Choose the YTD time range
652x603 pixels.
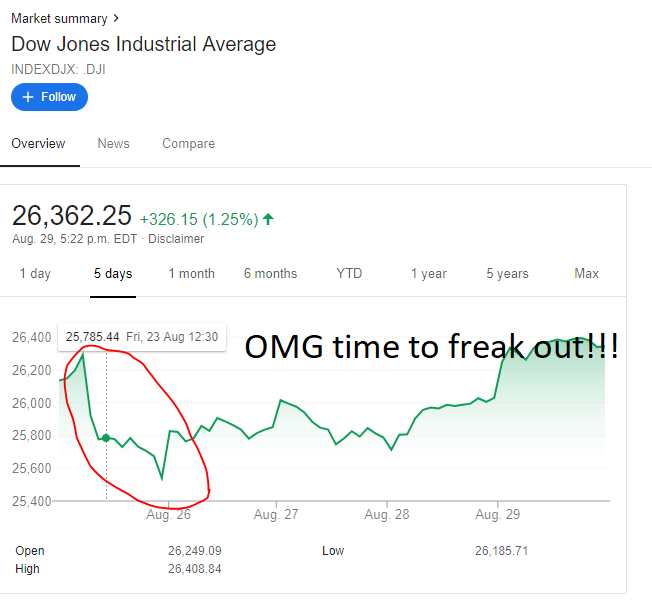coord(349,274)
